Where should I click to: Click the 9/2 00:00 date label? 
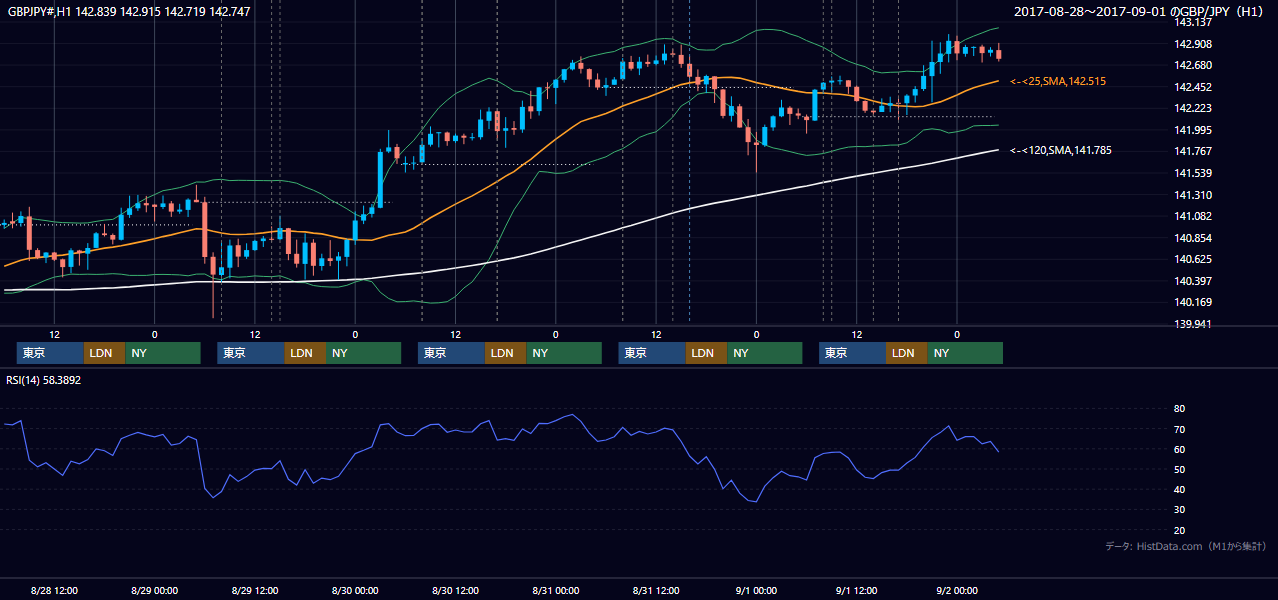pyautogui.click(x=957, y=591)
